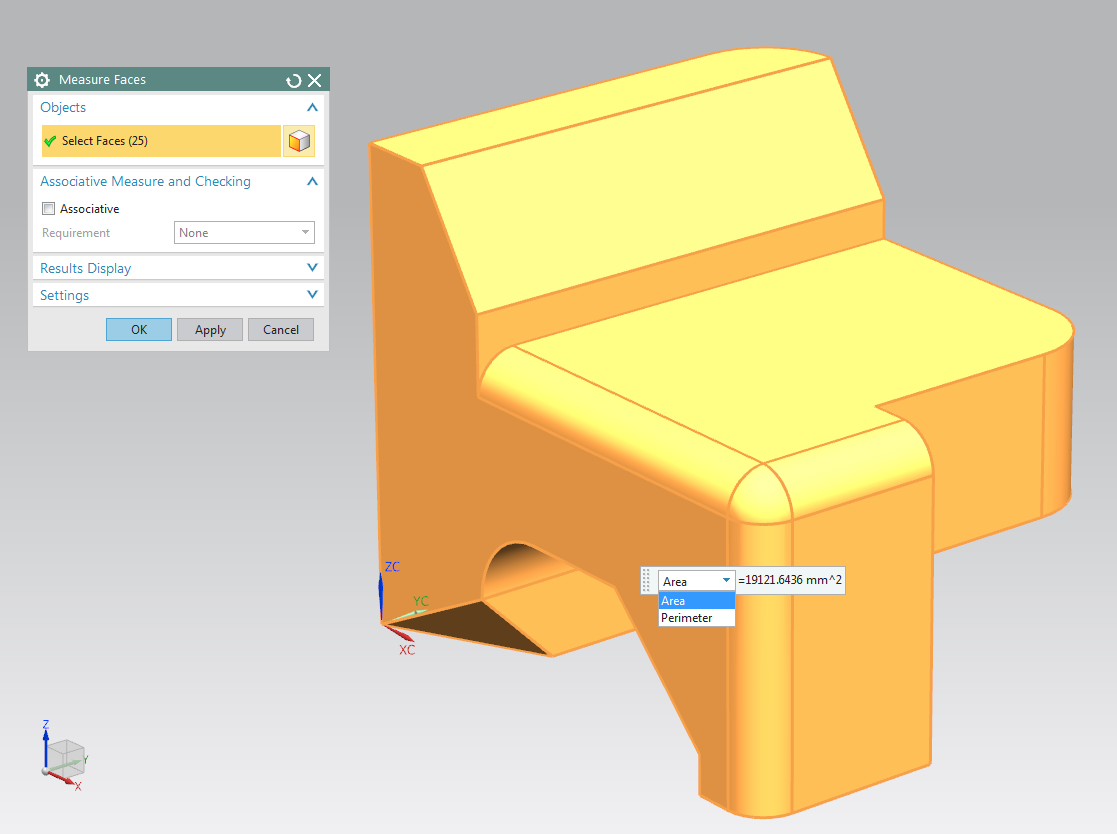Enable the Associative checkbox

pyautogui.click(x=48, y=209)
